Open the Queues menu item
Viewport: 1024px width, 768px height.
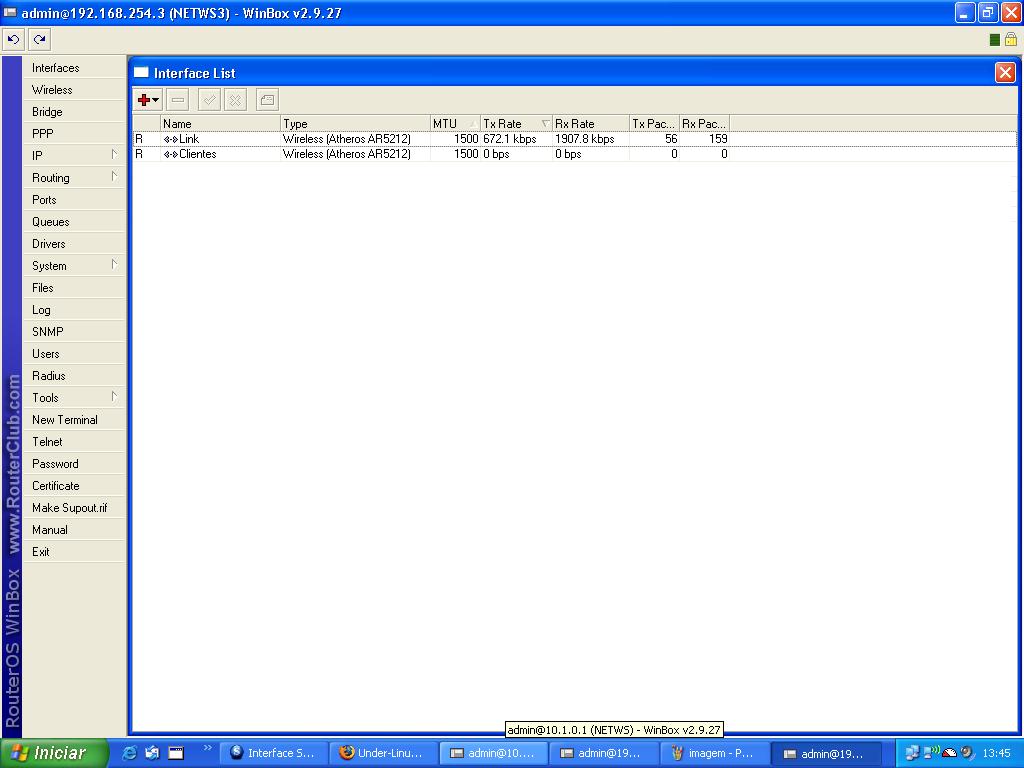(74, 221)
